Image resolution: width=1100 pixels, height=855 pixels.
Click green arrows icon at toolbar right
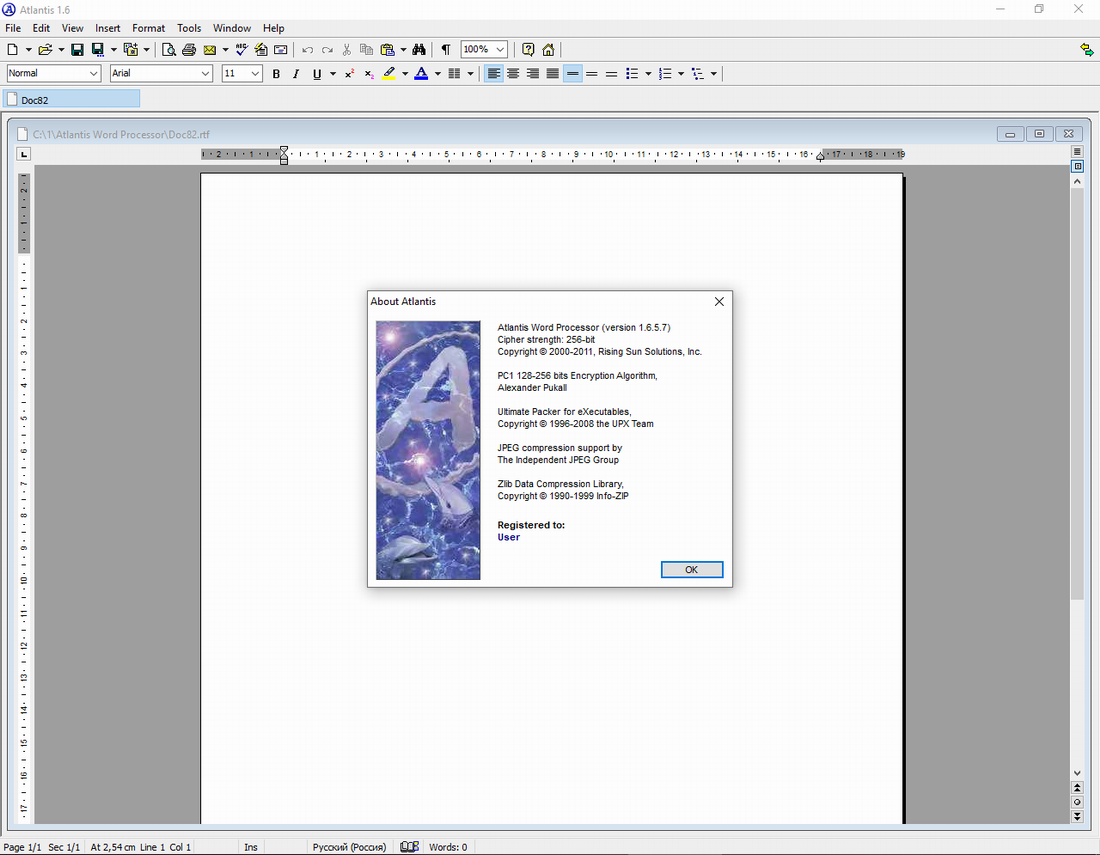1087,50
